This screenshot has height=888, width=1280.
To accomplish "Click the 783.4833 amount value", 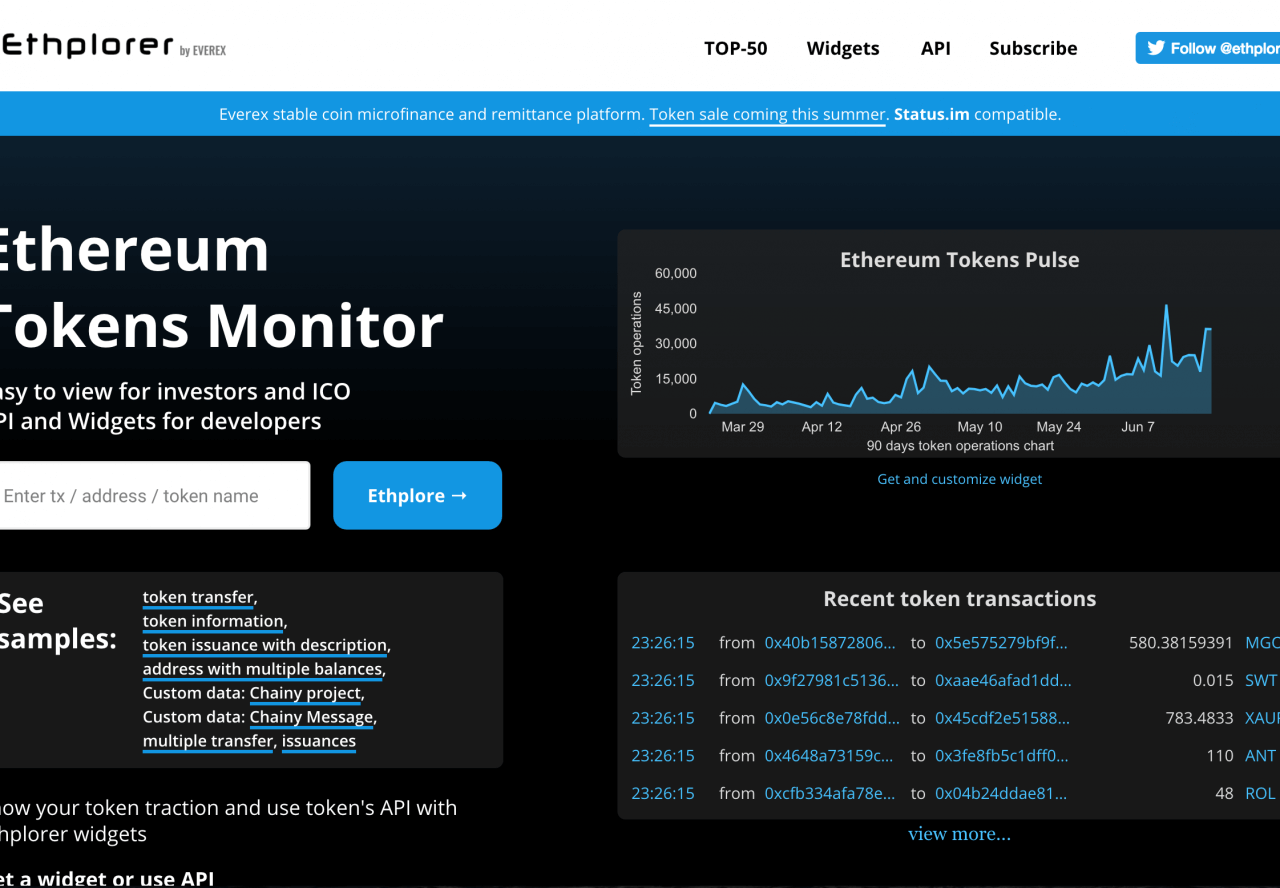I will (x=1200, y=718).
